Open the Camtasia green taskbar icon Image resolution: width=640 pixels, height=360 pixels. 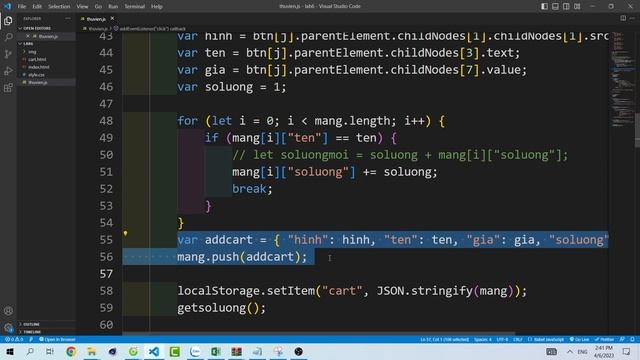click(175, 351)
